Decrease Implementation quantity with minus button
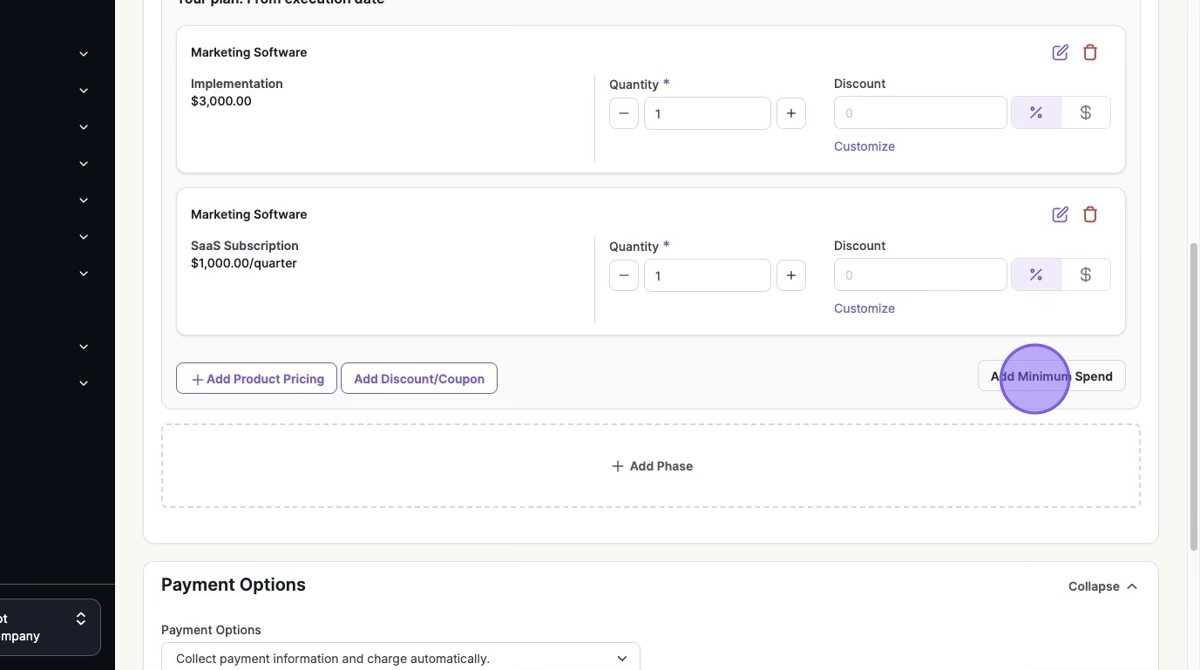Screen dimensions: 1200x670 623,113
